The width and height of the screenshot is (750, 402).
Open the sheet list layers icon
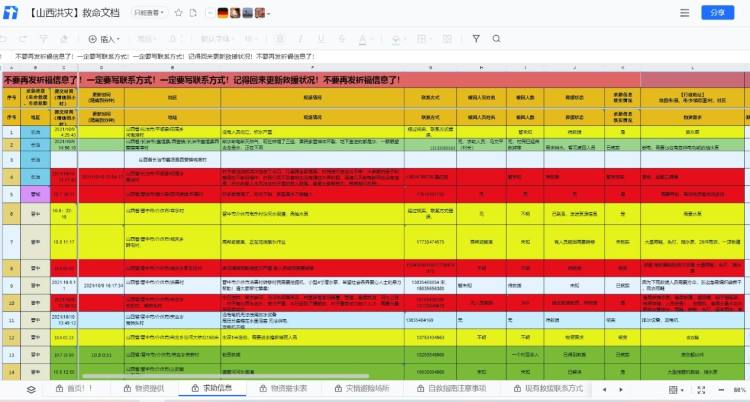point(31,388)
